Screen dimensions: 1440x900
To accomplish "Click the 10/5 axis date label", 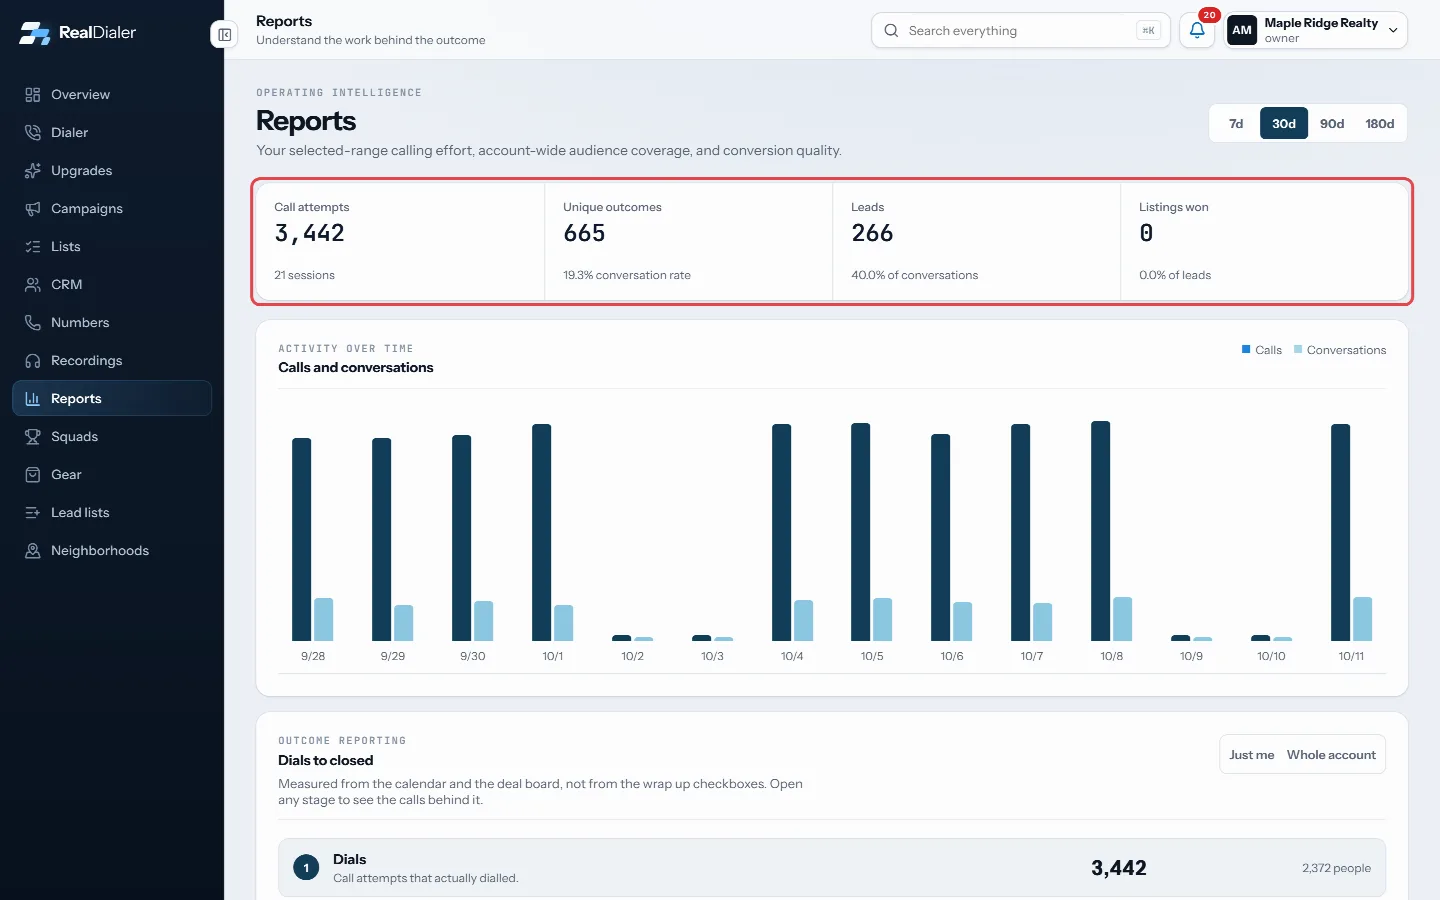I will (872, 656).
